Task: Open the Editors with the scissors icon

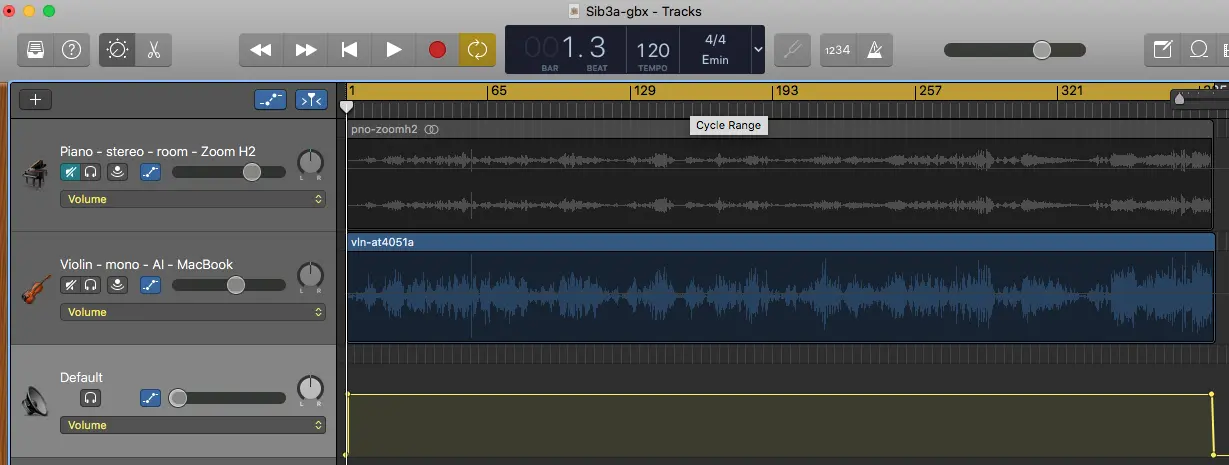Action: point(153,49)
